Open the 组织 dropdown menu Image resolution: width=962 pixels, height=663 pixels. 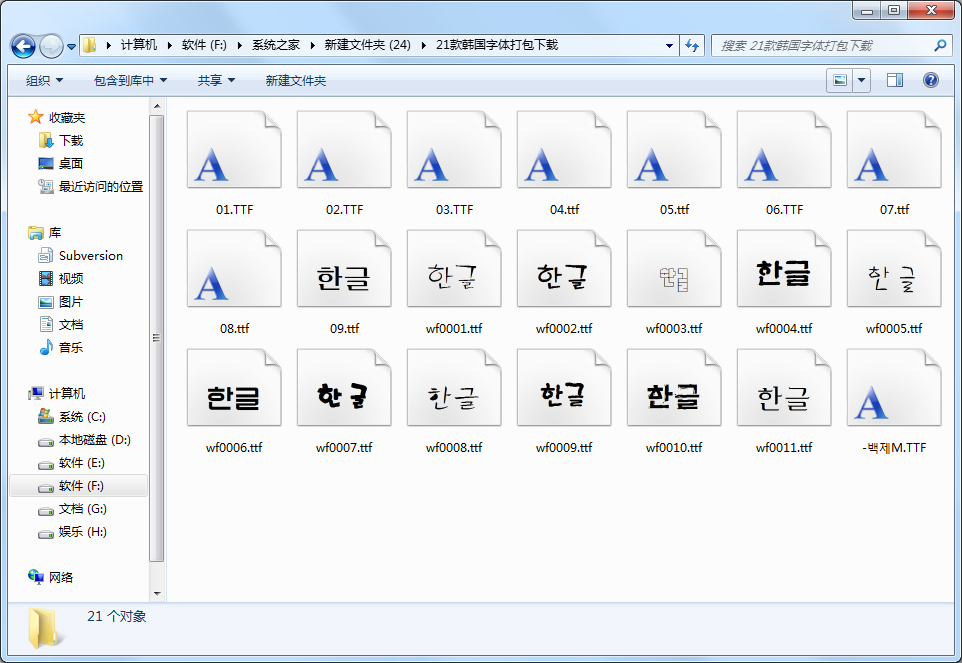pyautogui.click(x=44, y=80)
